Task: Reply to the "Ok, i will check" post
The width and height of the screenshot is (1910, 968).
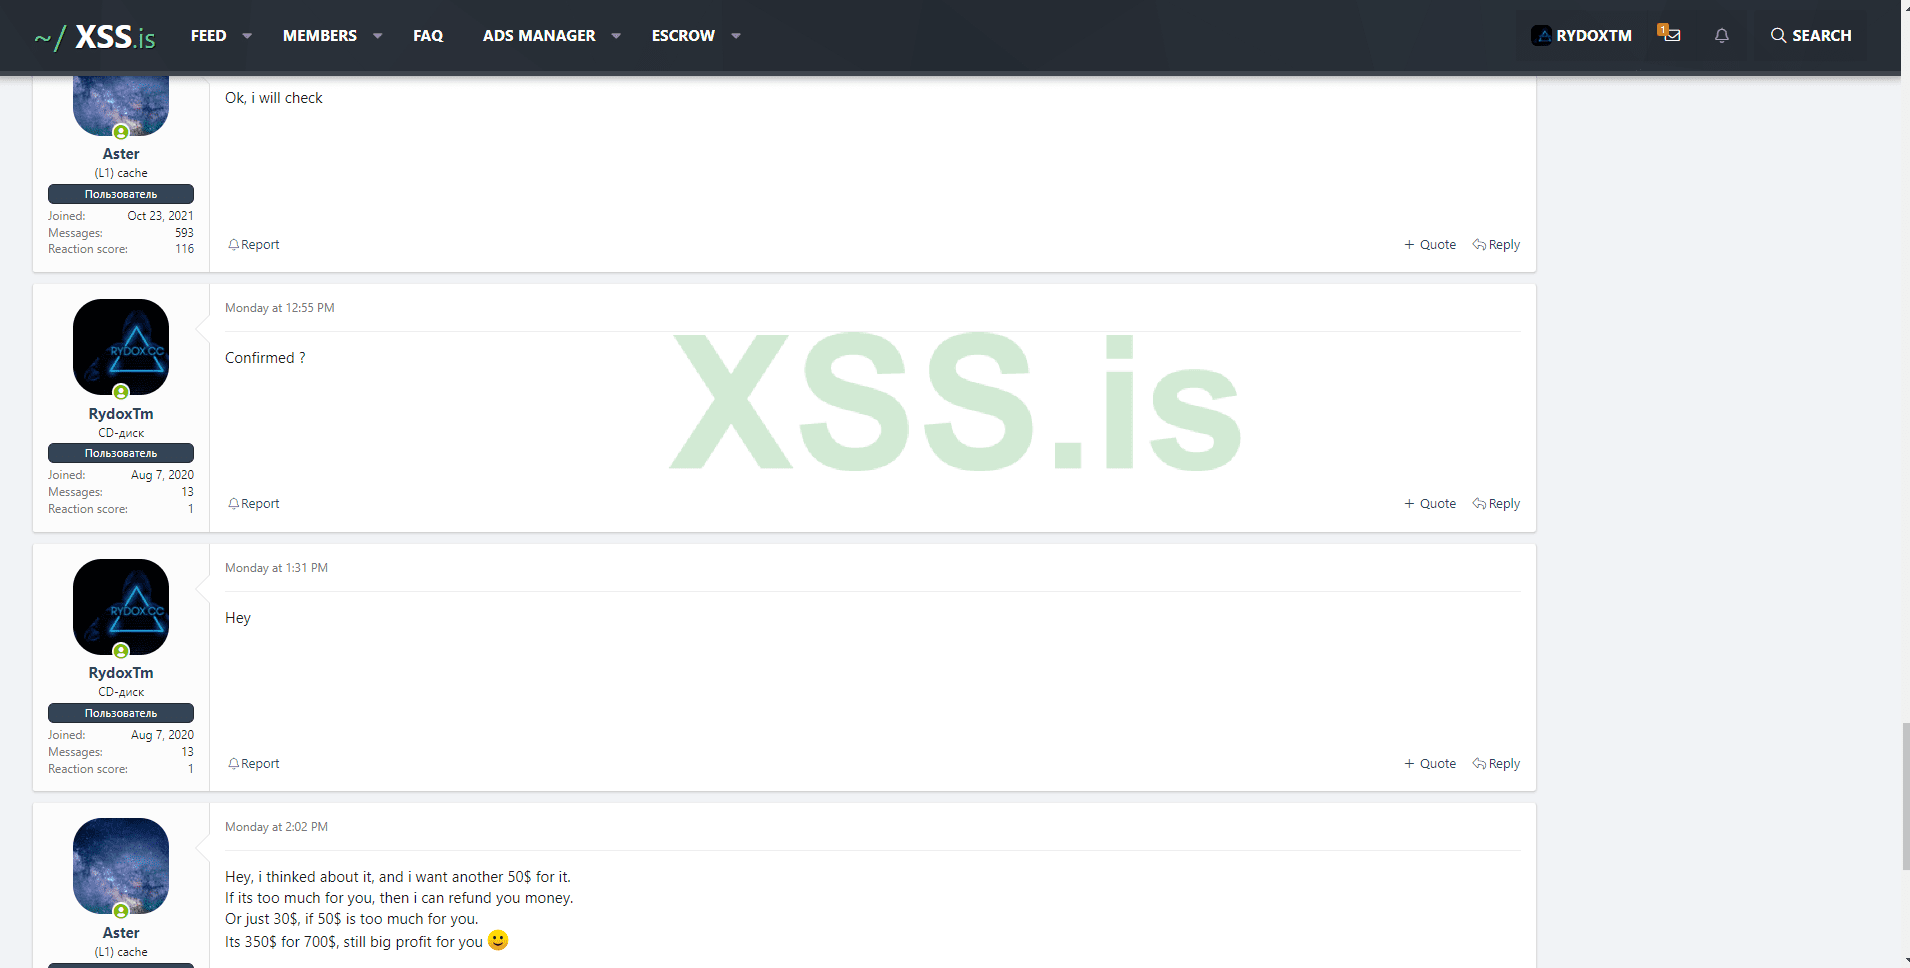Action: click(1496, 245)
